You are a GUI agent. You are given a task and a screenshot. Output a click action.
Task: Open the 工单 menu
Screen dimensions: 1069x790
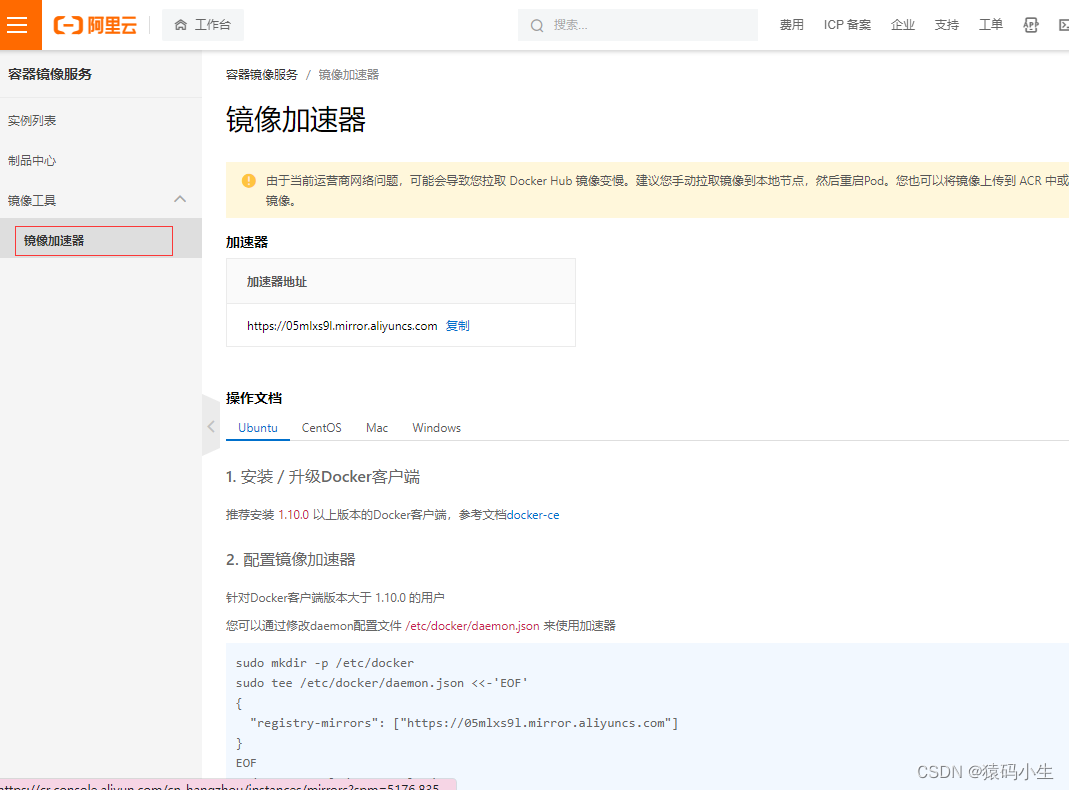coord(991,25)
